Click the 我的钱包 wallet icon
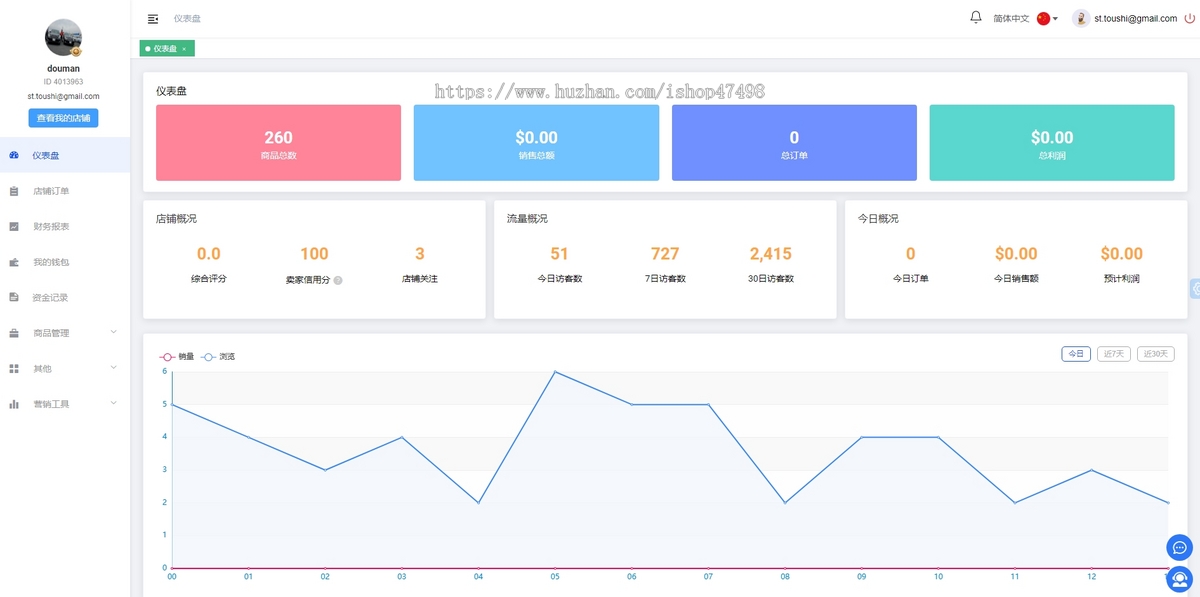 click(x=14, y=262)
